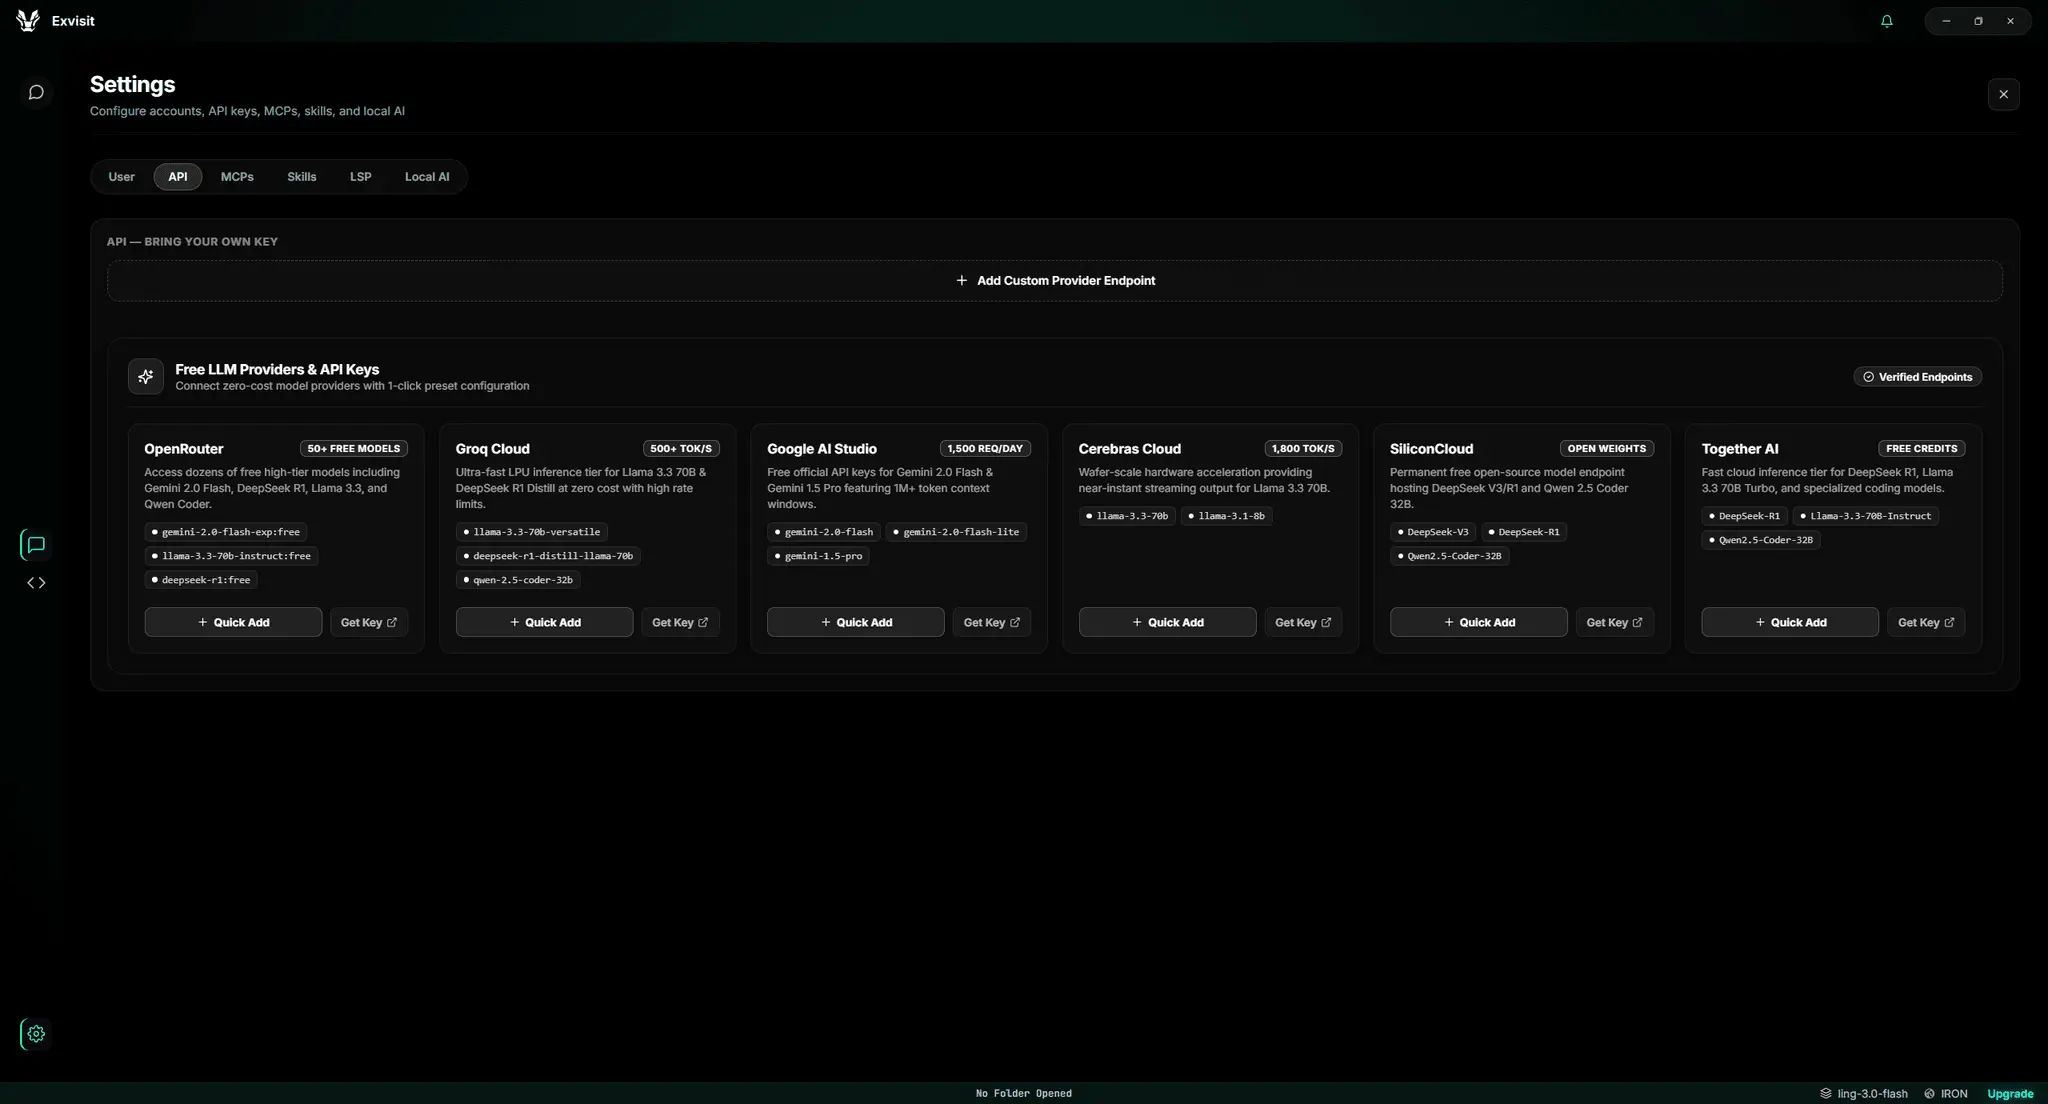Viewport: 2048px width, 1104px height.
Task: Quick Add the Groq Cloud provider
Action: (x=545, y=622)
